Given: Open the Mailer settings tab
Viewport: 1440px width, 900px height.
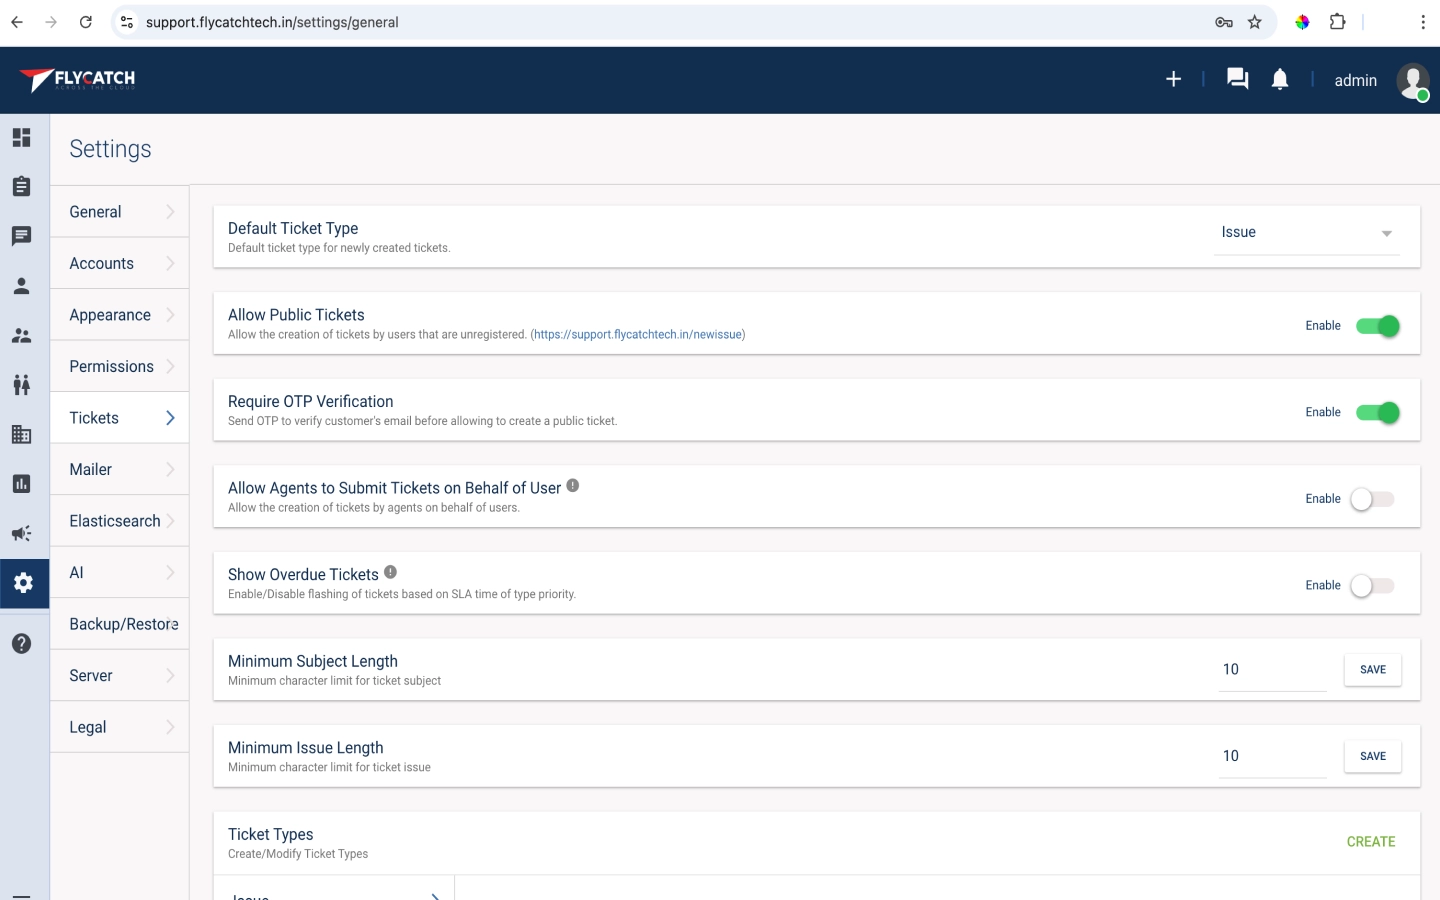Looking at the screenshot, I should coord(120,469).
